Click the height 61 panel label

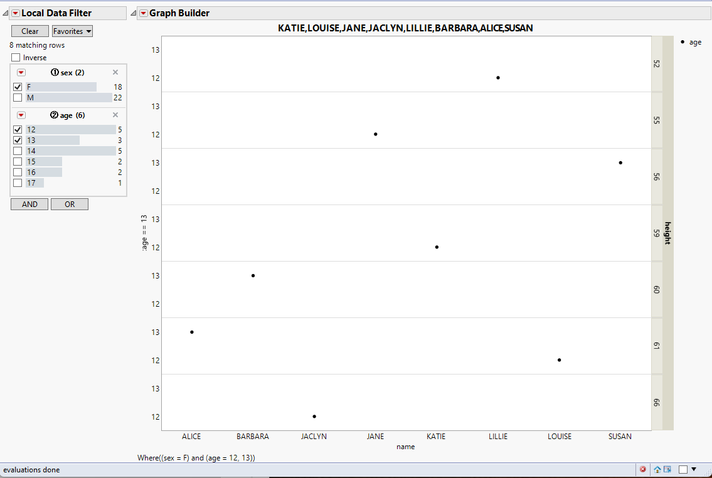pyautogui.click(x=657, y=346)
